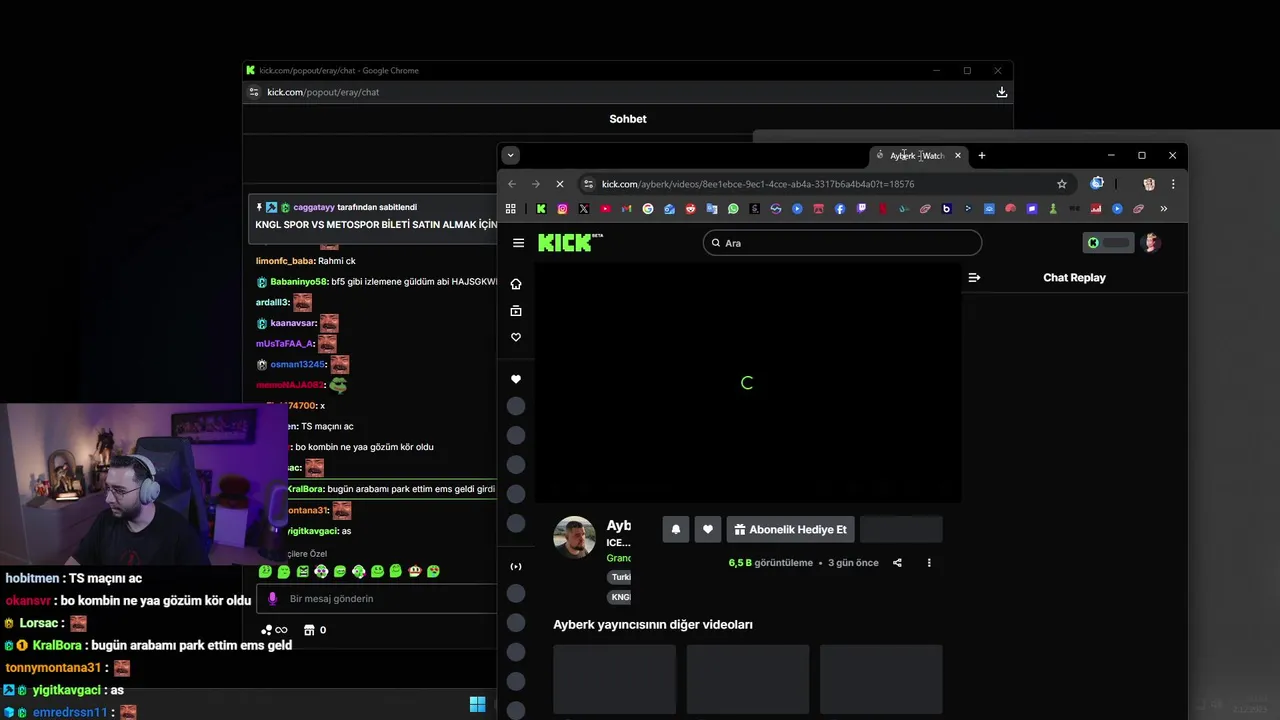Viewport: 1280px width, 720px height.
Task: Open Google Translate bookmark
Action: coord(712,209)
